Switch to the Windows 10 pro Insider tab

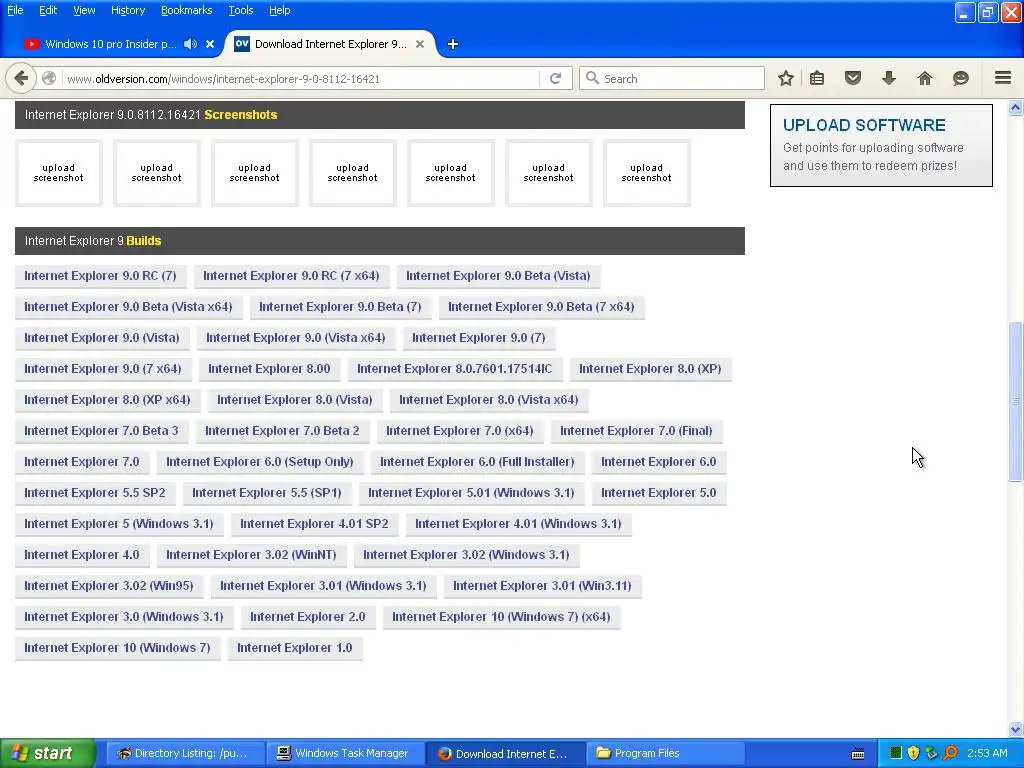(x=110, y=44)
